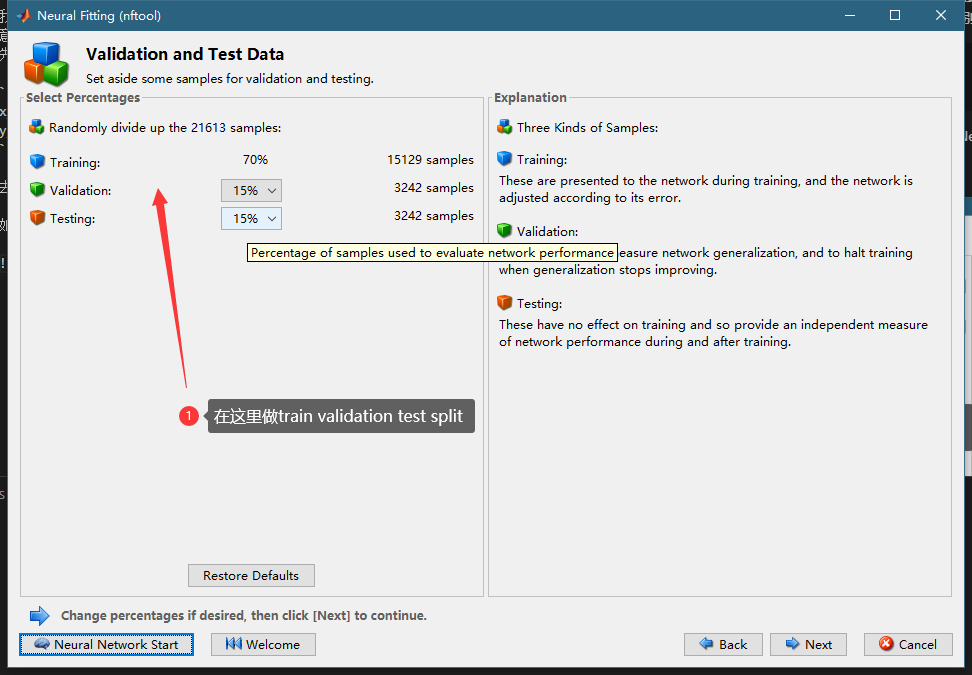Click the blue Training cube icon in Explanation
This screenshot has height=675, width=972.
pyautogui.click(x=505, y=159)
